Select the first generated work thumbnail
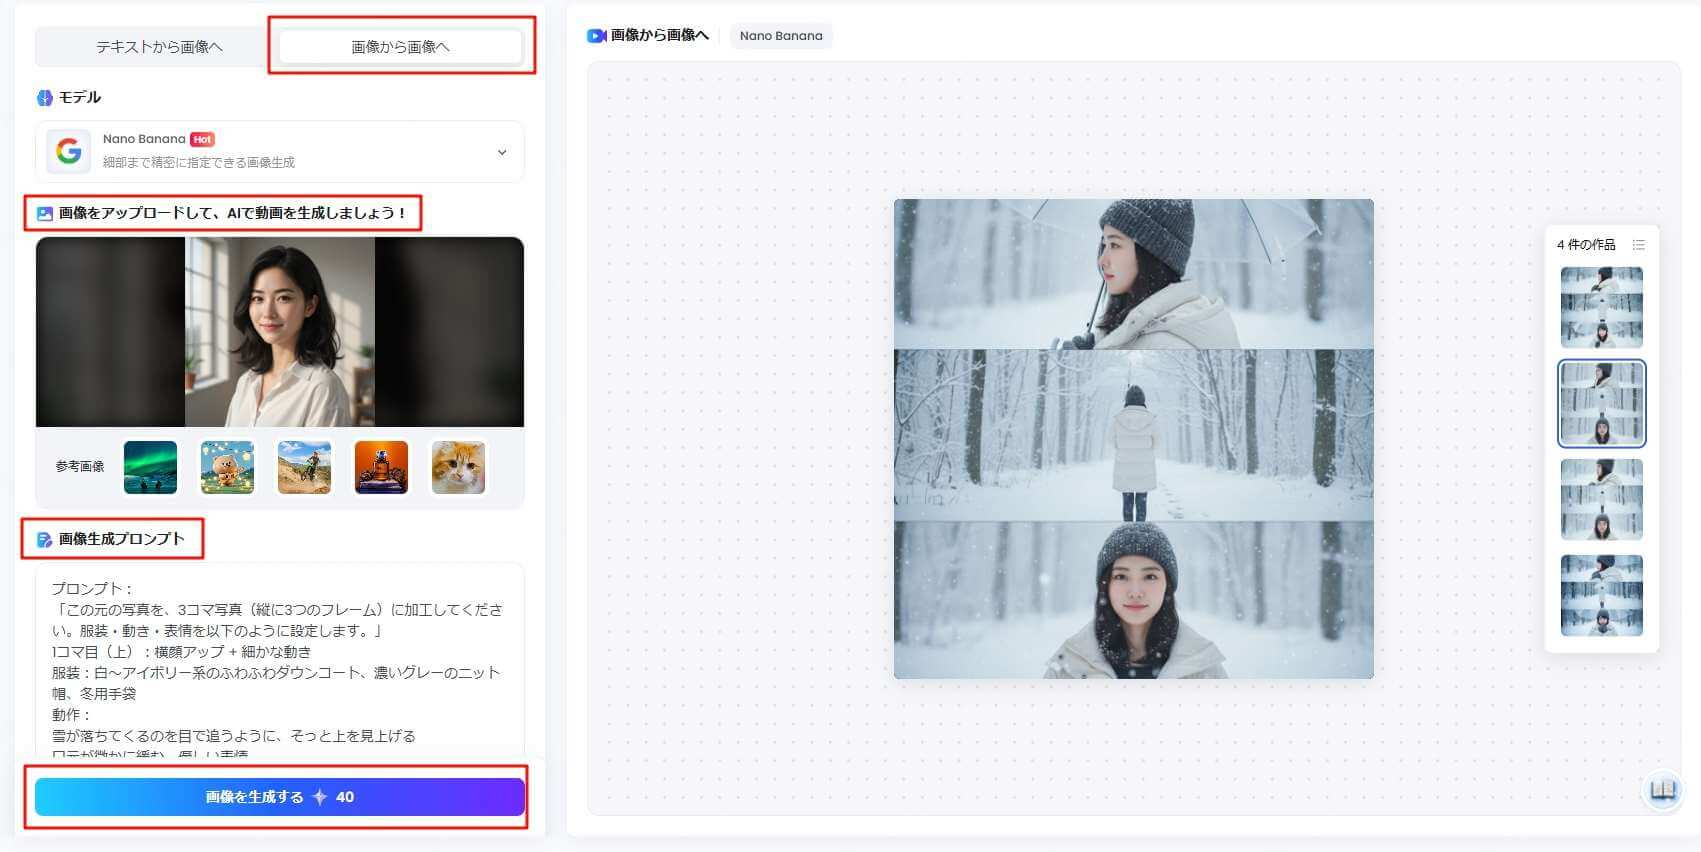Screen dimensions: 1701x852 coord(1601,307)
